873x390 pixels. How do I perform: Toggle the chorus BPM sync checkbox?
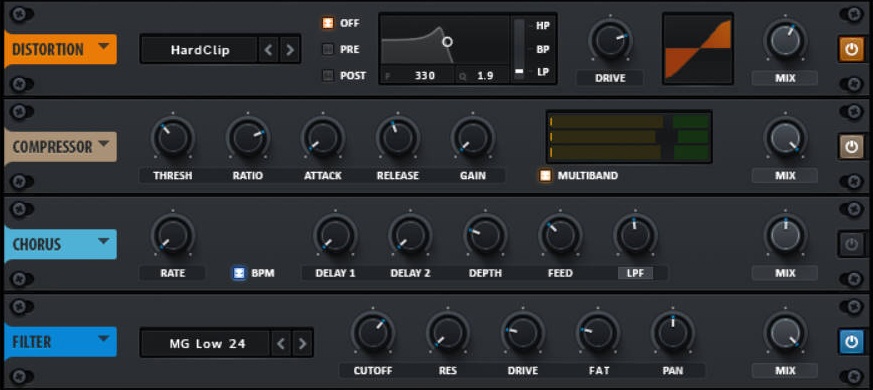point(239,273)
